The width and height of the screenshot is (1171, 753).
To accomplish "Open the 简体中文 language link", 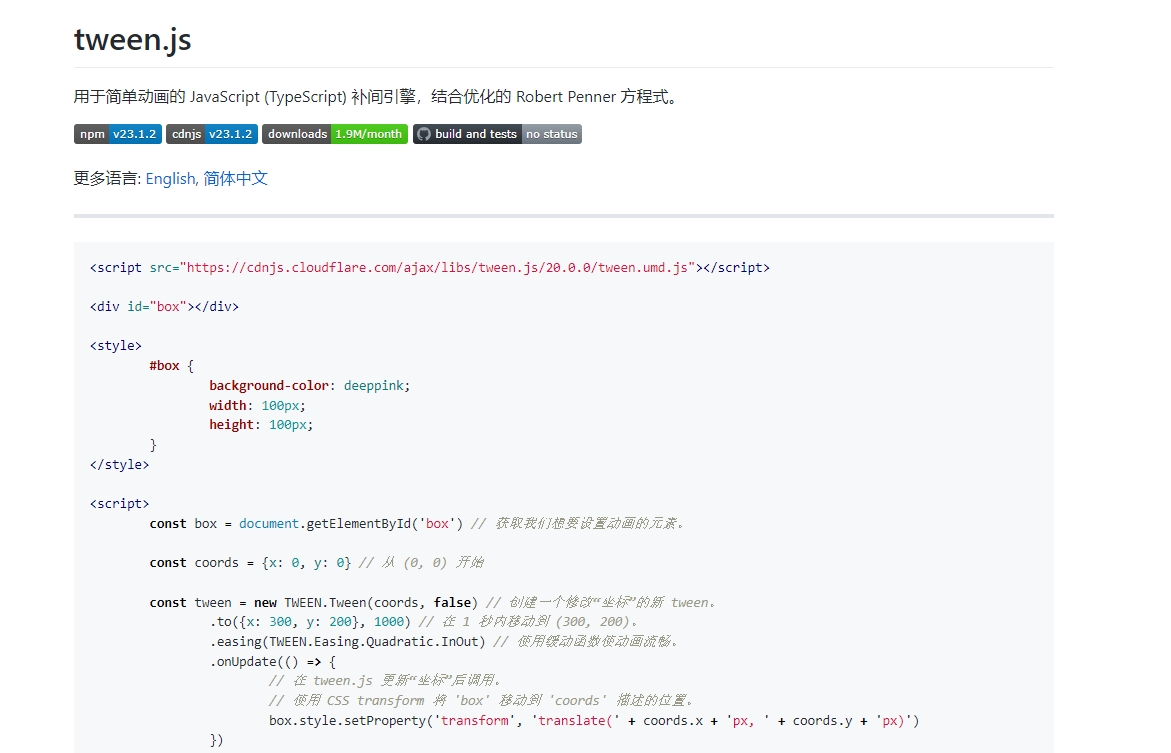I will [x=235, y=179].
